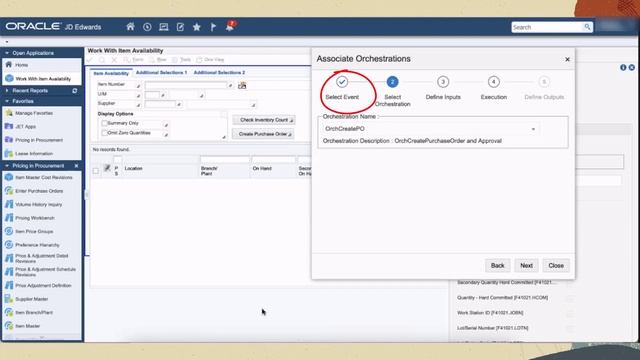
Task: Click the On Hand column header
Action: click(262, 168)
